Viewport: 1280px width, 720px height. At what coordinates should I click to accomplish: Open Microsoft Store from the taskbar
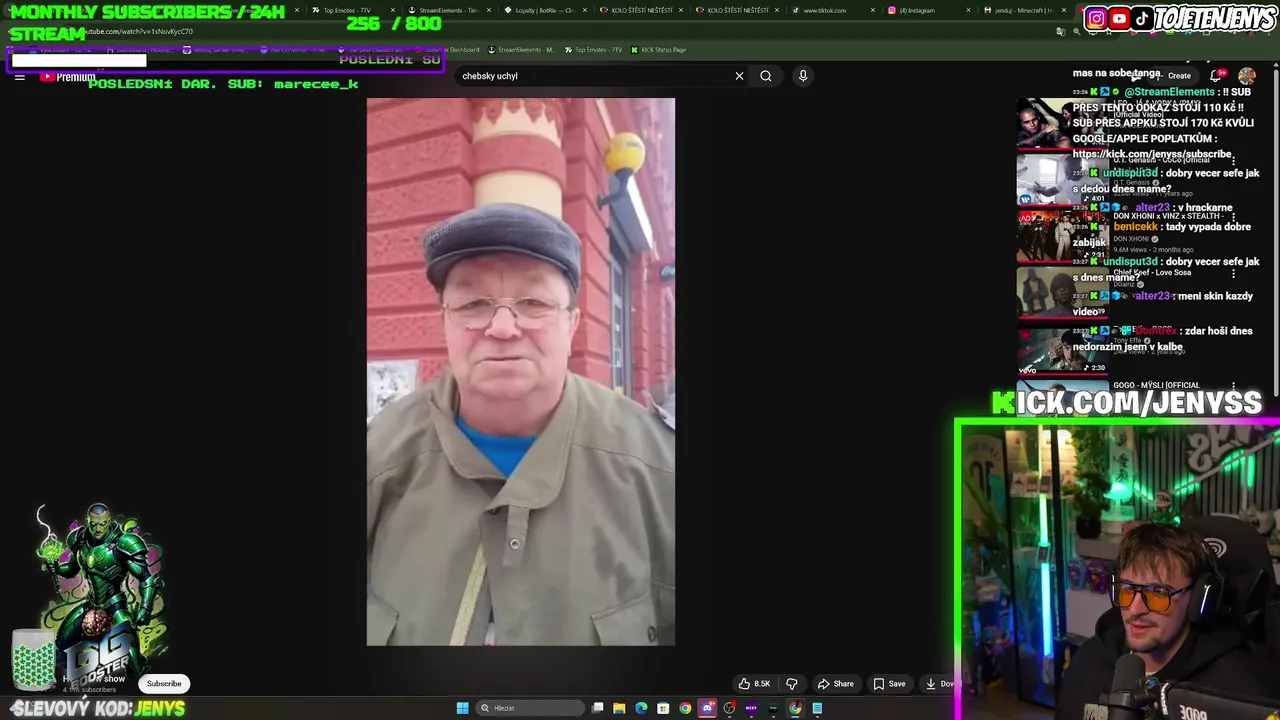[x=663, y=708]
